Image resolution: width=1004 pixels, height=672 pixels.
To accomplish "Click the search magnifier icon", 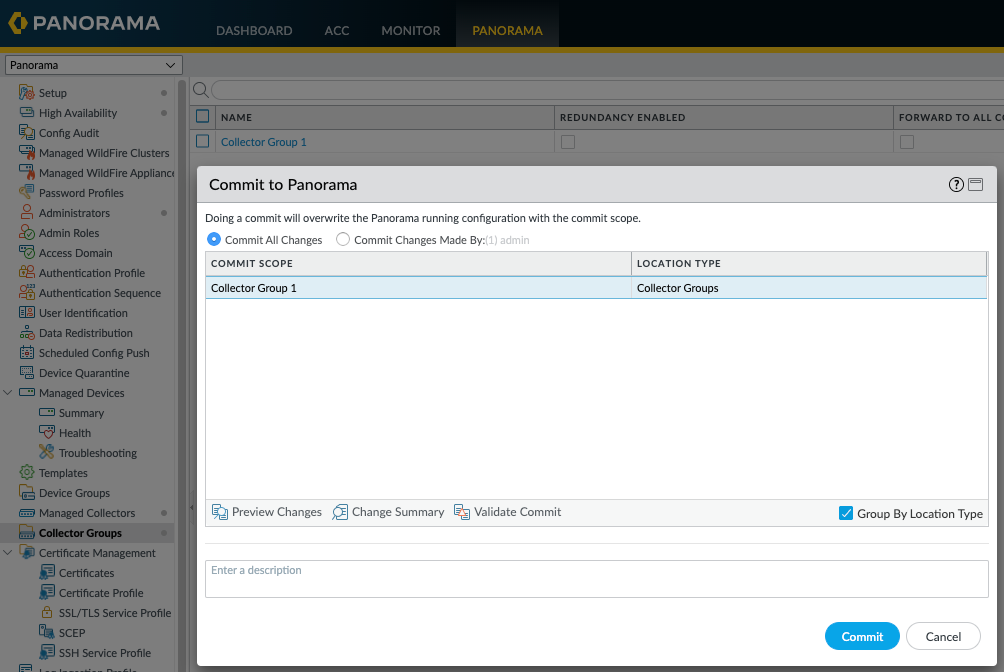I will (x=200, y=90).
